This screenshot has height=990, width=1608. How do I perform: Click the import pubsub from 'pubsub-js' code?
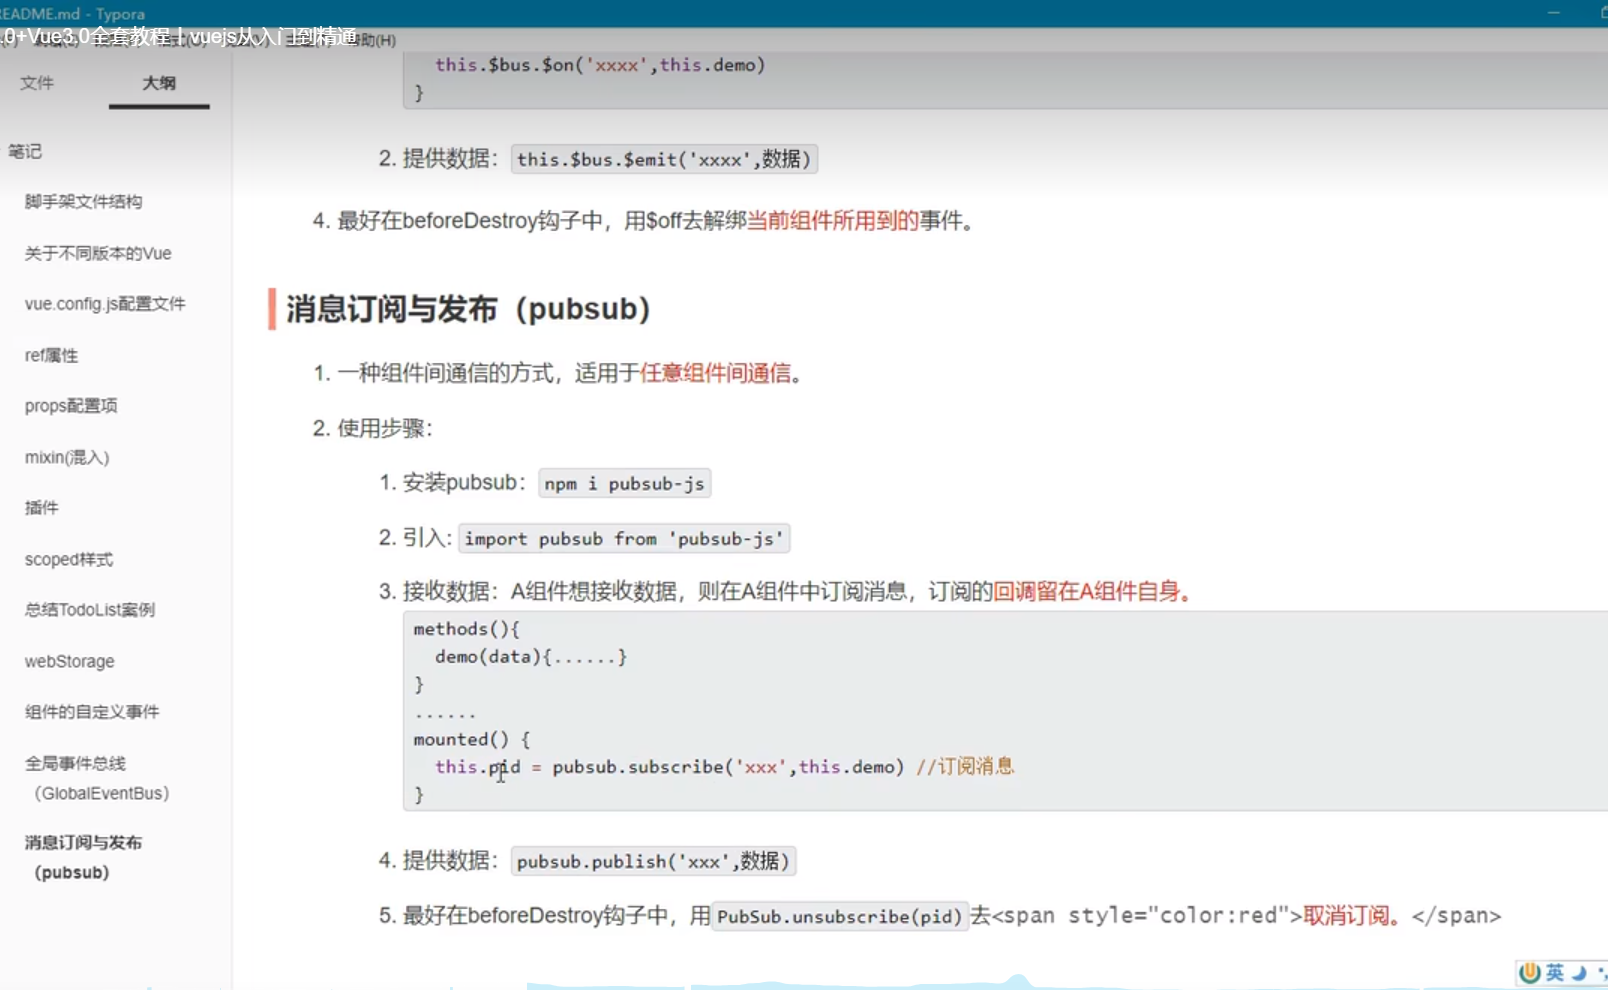(x=624, y=539)
